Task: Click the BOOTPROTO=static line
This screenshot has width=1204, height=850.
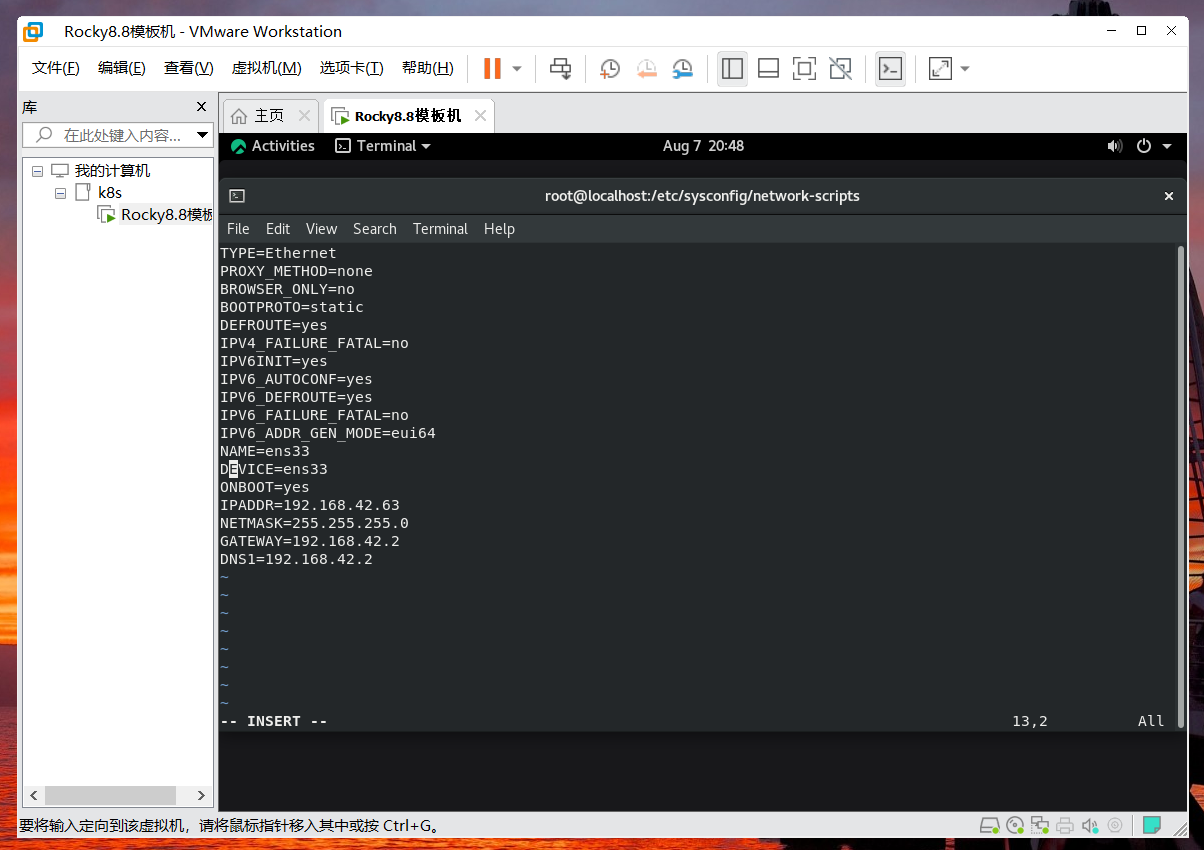Action: click(292, 307)
